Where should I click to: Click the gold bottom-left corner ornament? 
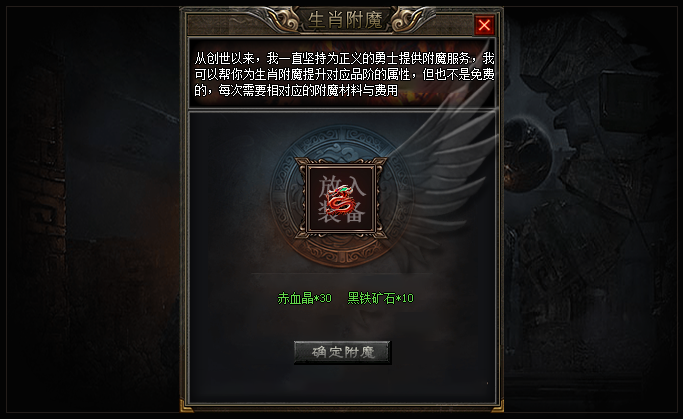click(x=187, y=405)
